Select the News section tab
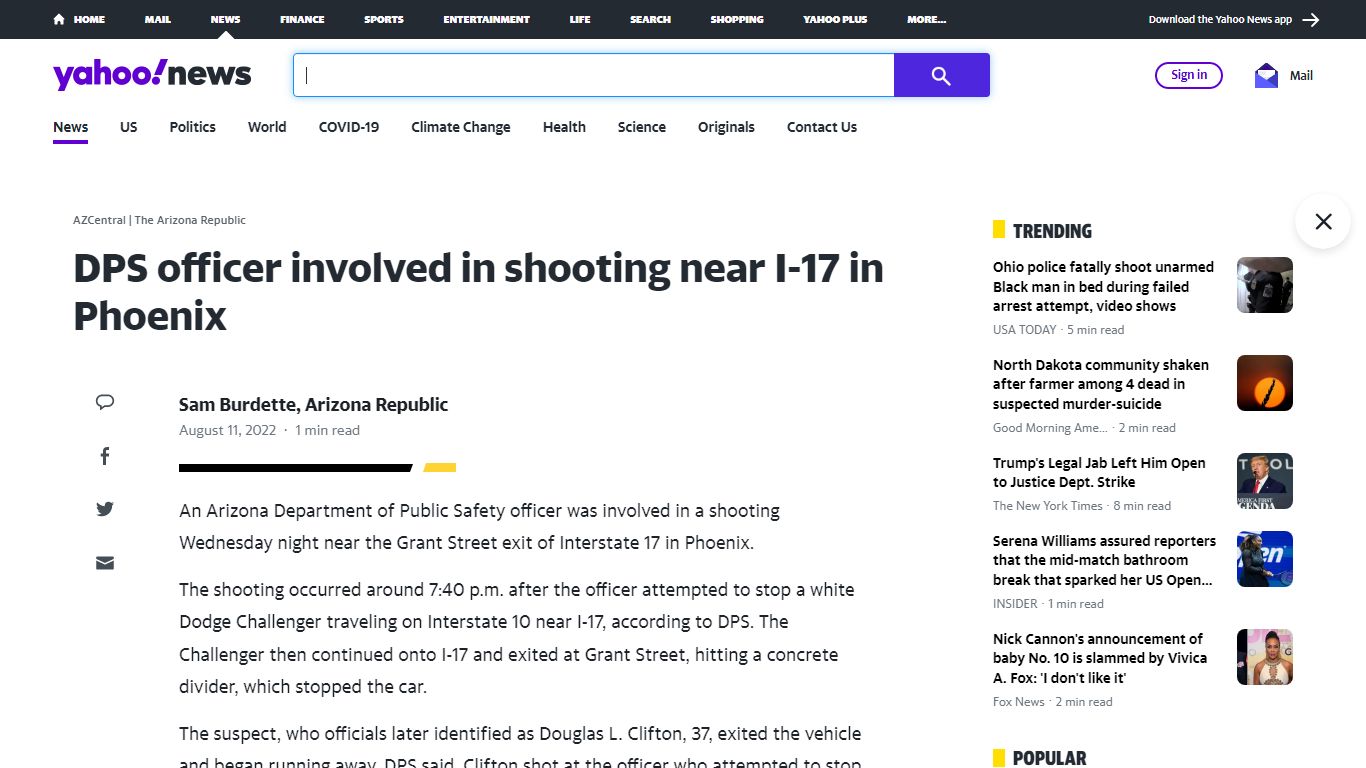The image size is (1366, 768). click(x=71, y=127)
